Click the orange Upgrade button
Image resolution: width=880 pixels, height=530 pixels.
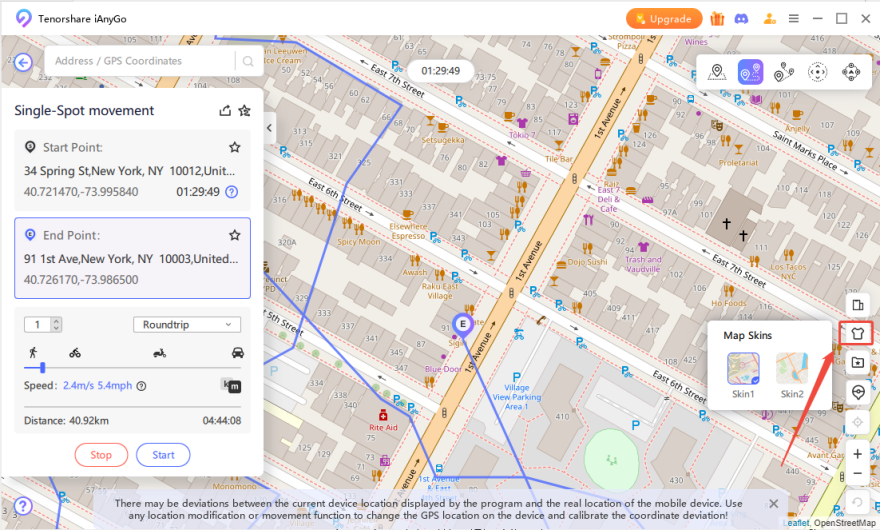pyautogui.click(x=662, y=18)
